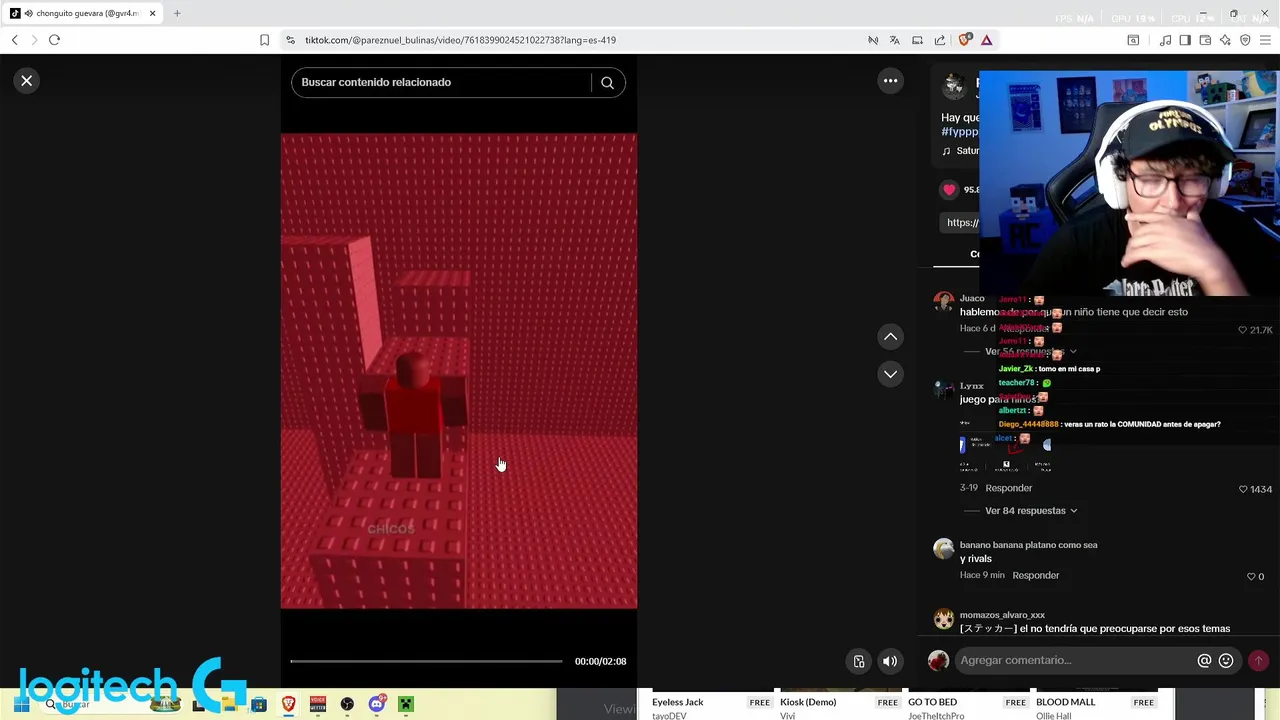
Task: Open Leo AI sparkle icon
Action: (1225, 40)
